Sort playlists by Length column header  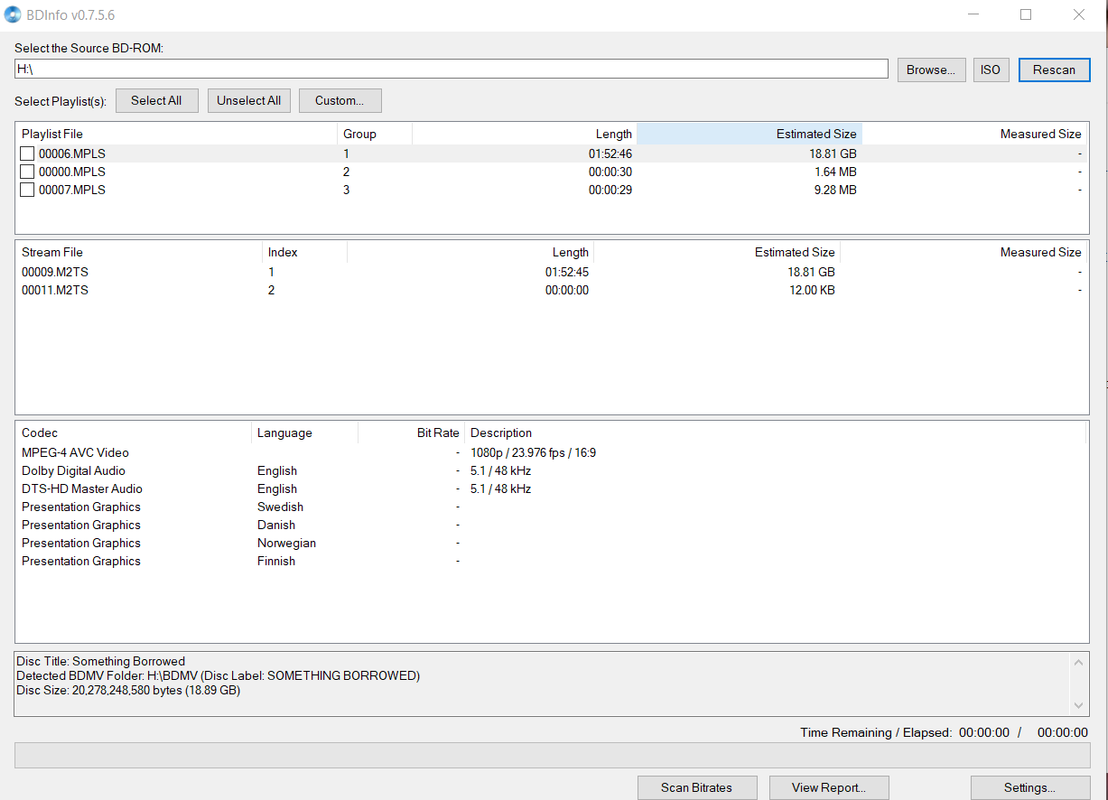pyautogui.click(x=524, y=134)
